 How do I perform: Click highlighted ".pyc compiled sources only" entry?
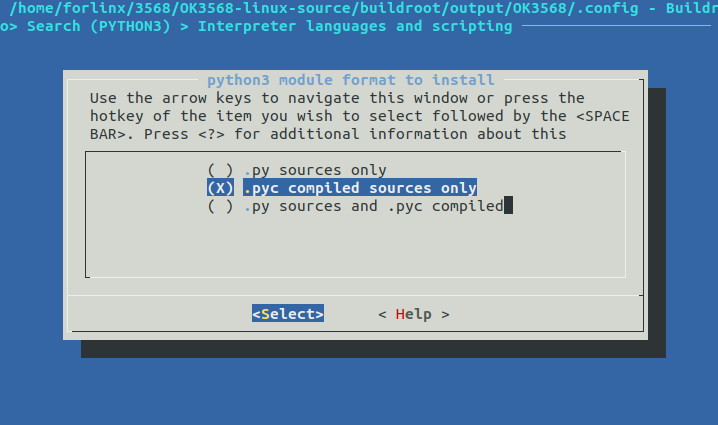(360, 188)
